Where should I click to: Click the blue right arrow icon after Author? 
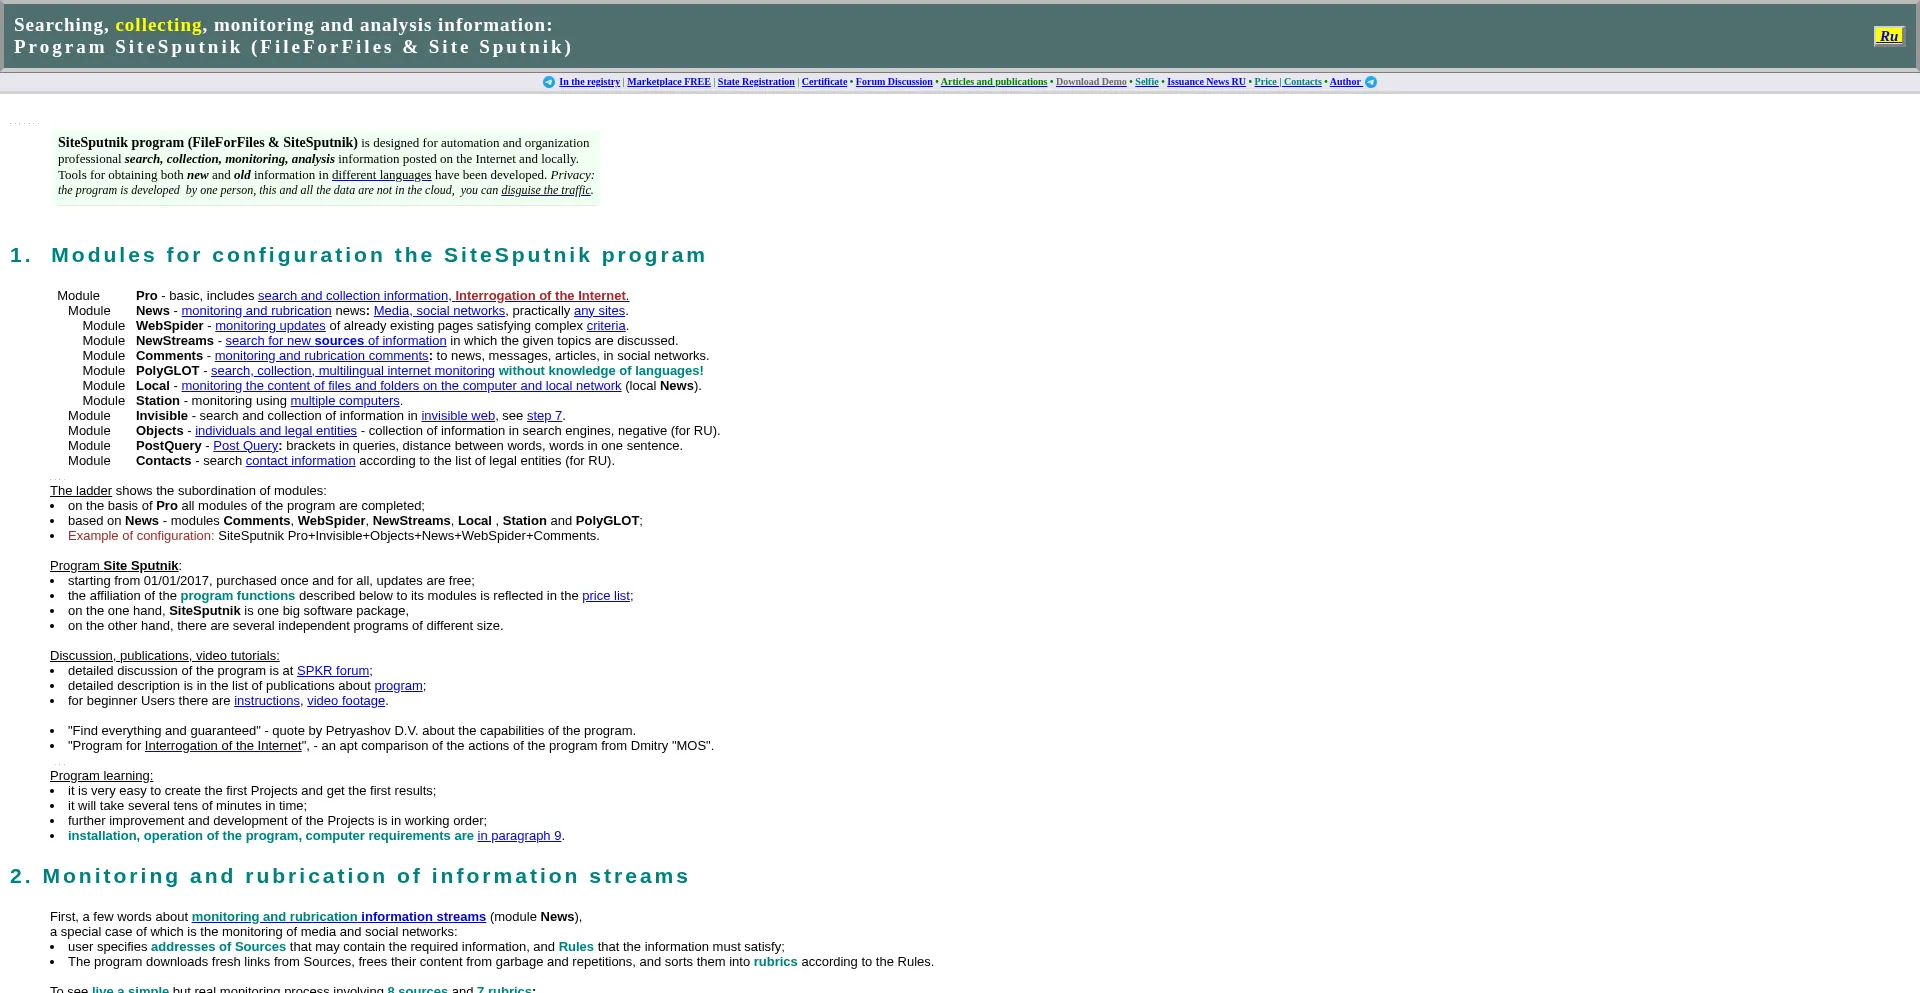pyautogui.click(x=1371, y=82)
